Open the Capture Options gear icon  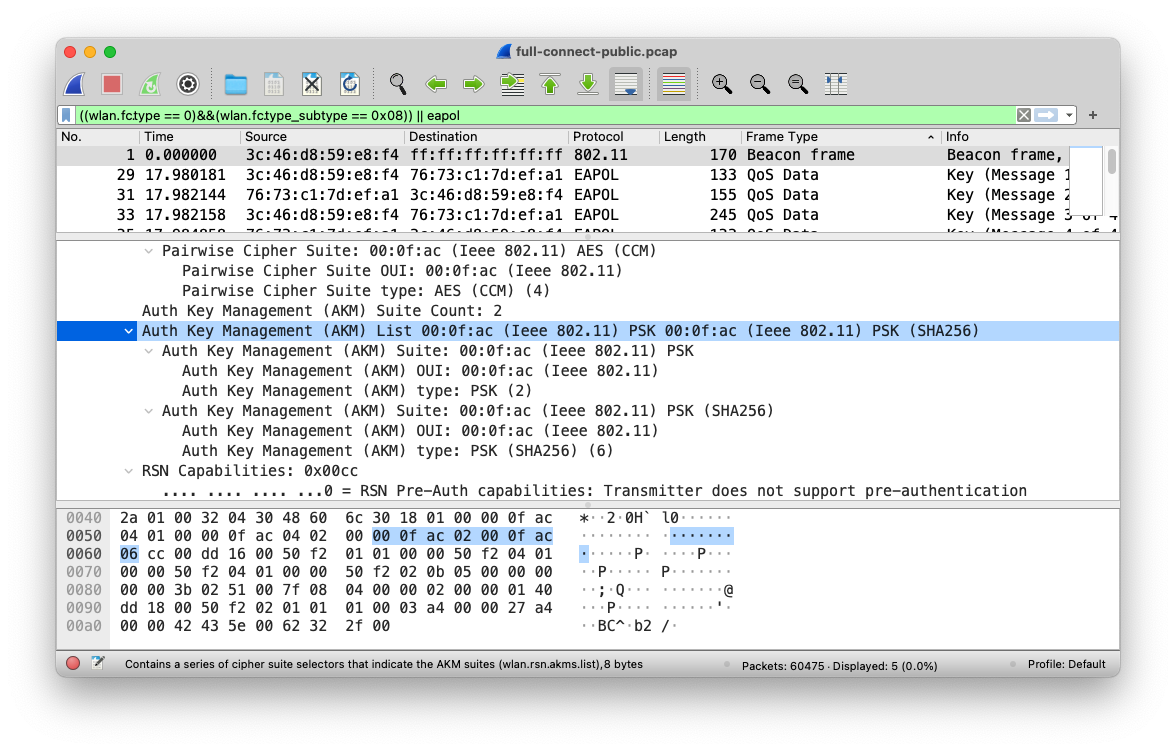188,84
